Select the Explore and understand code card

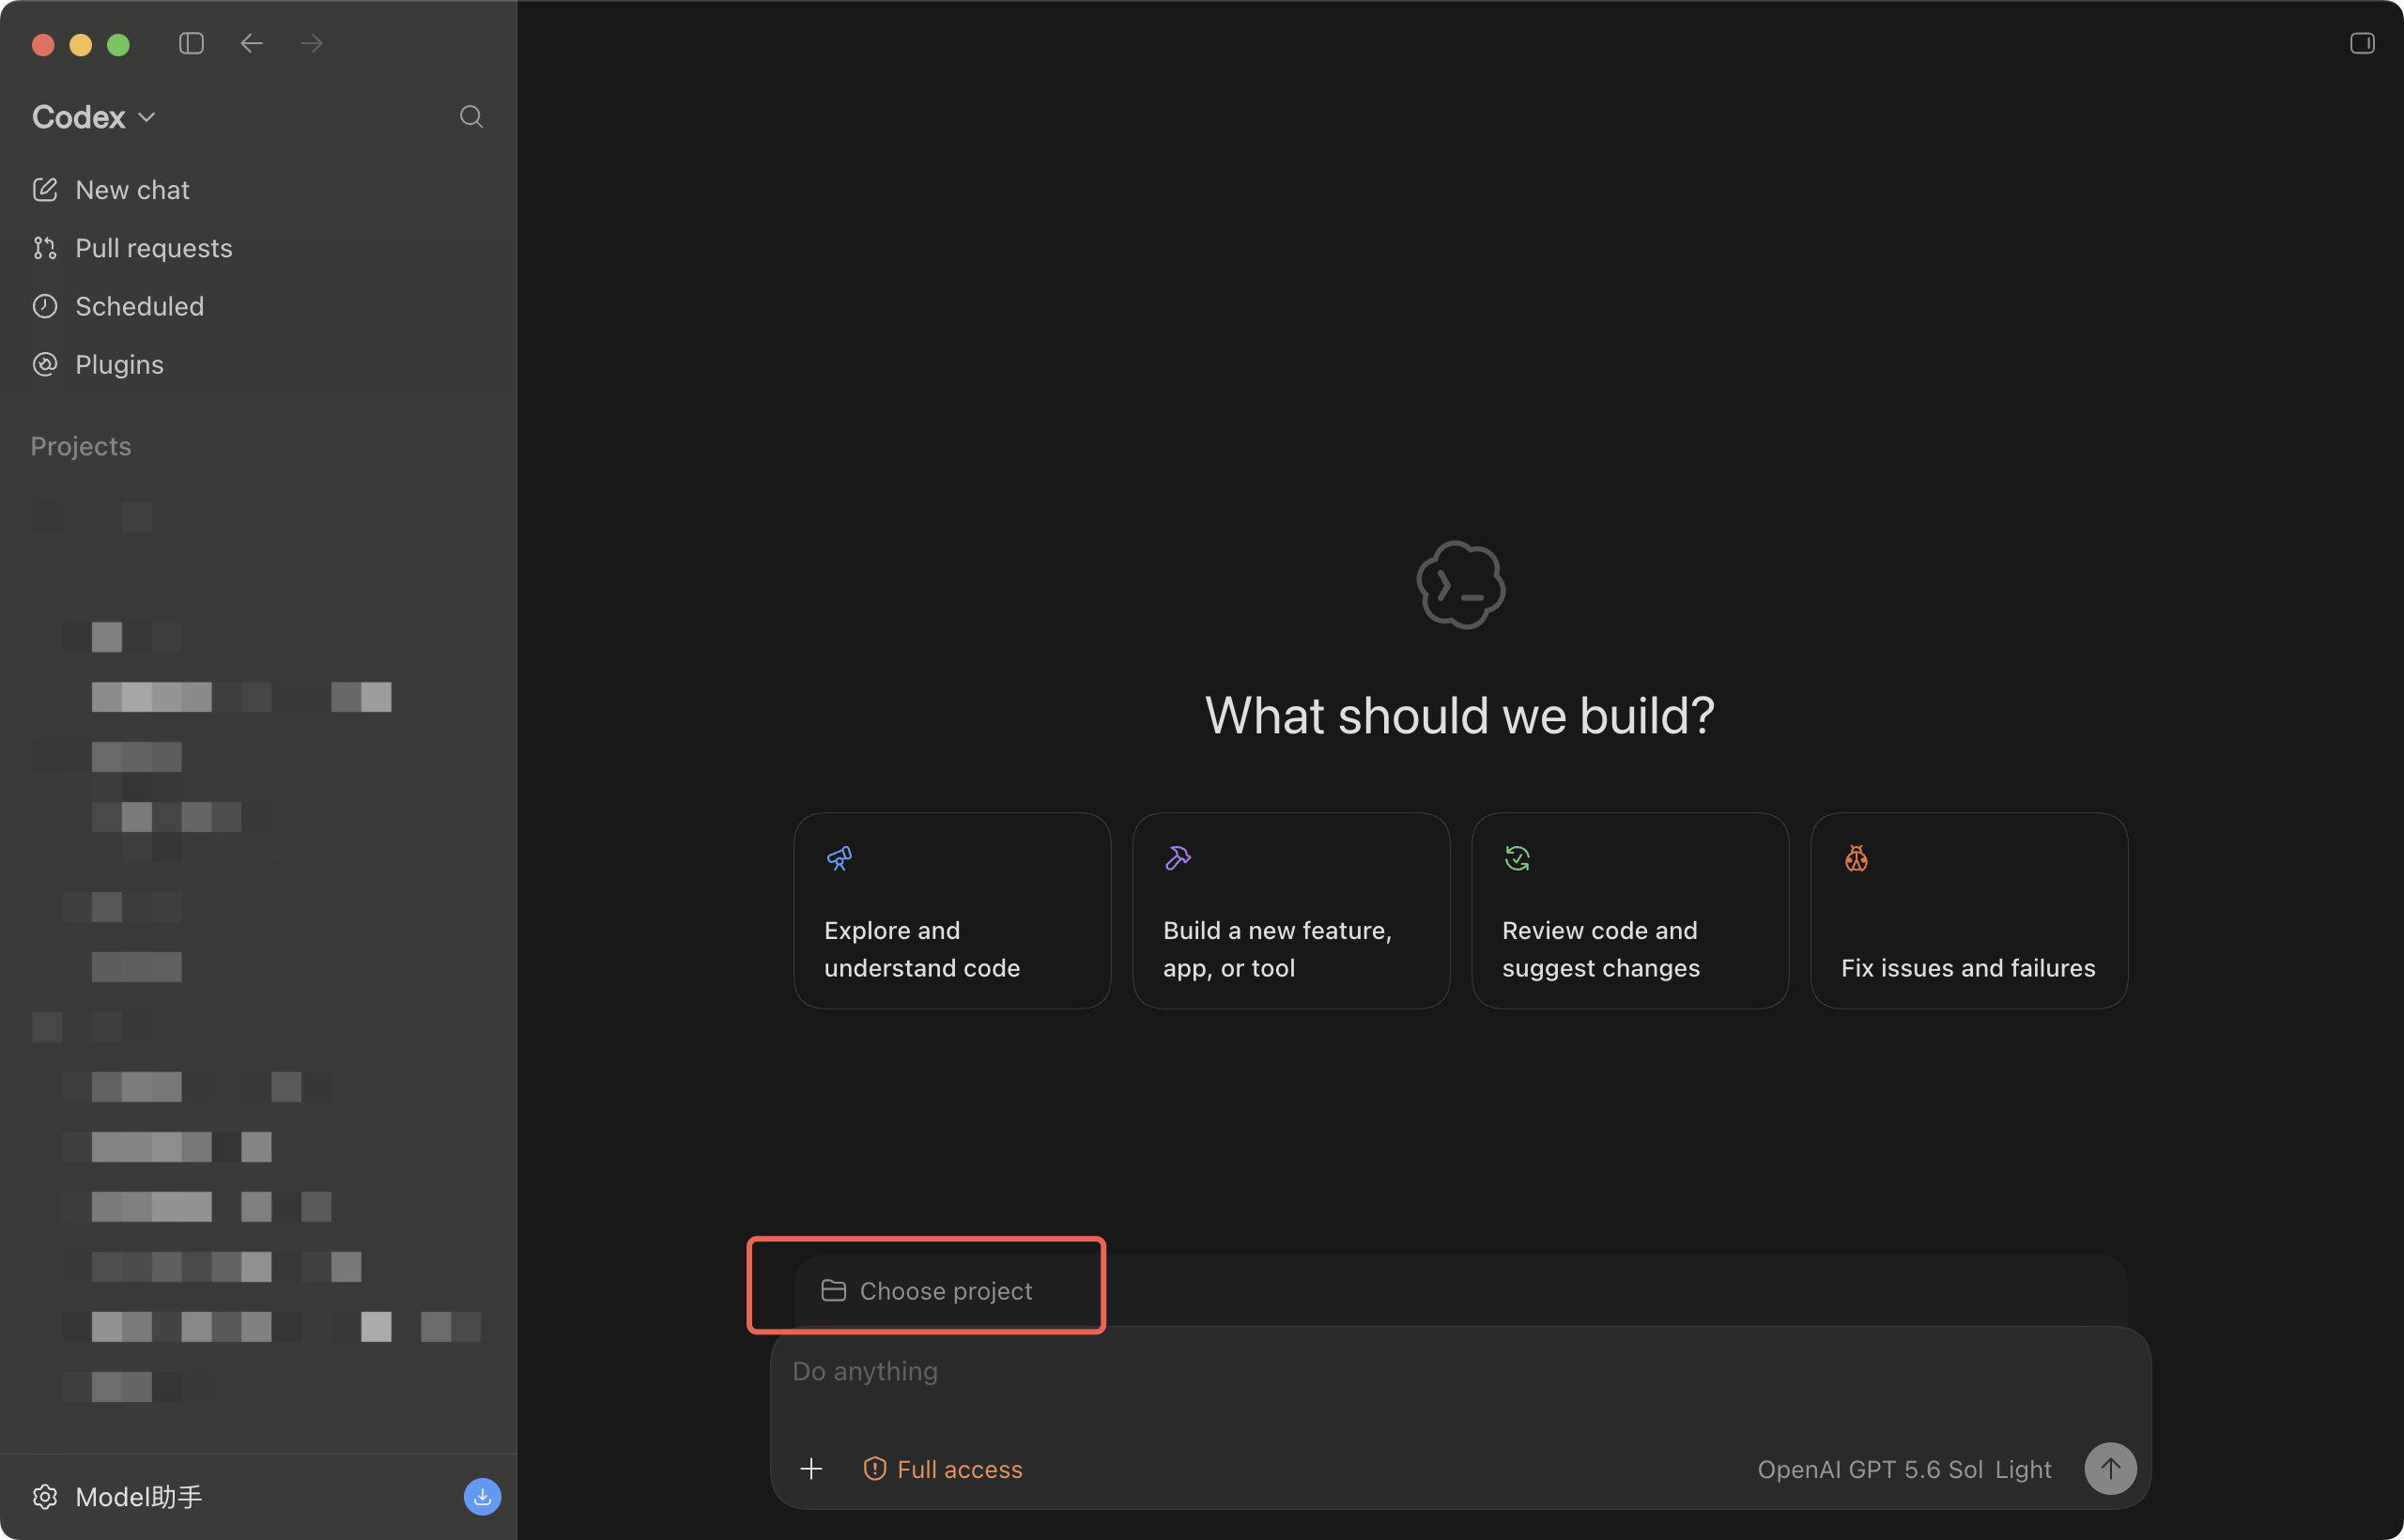(952, 910)
